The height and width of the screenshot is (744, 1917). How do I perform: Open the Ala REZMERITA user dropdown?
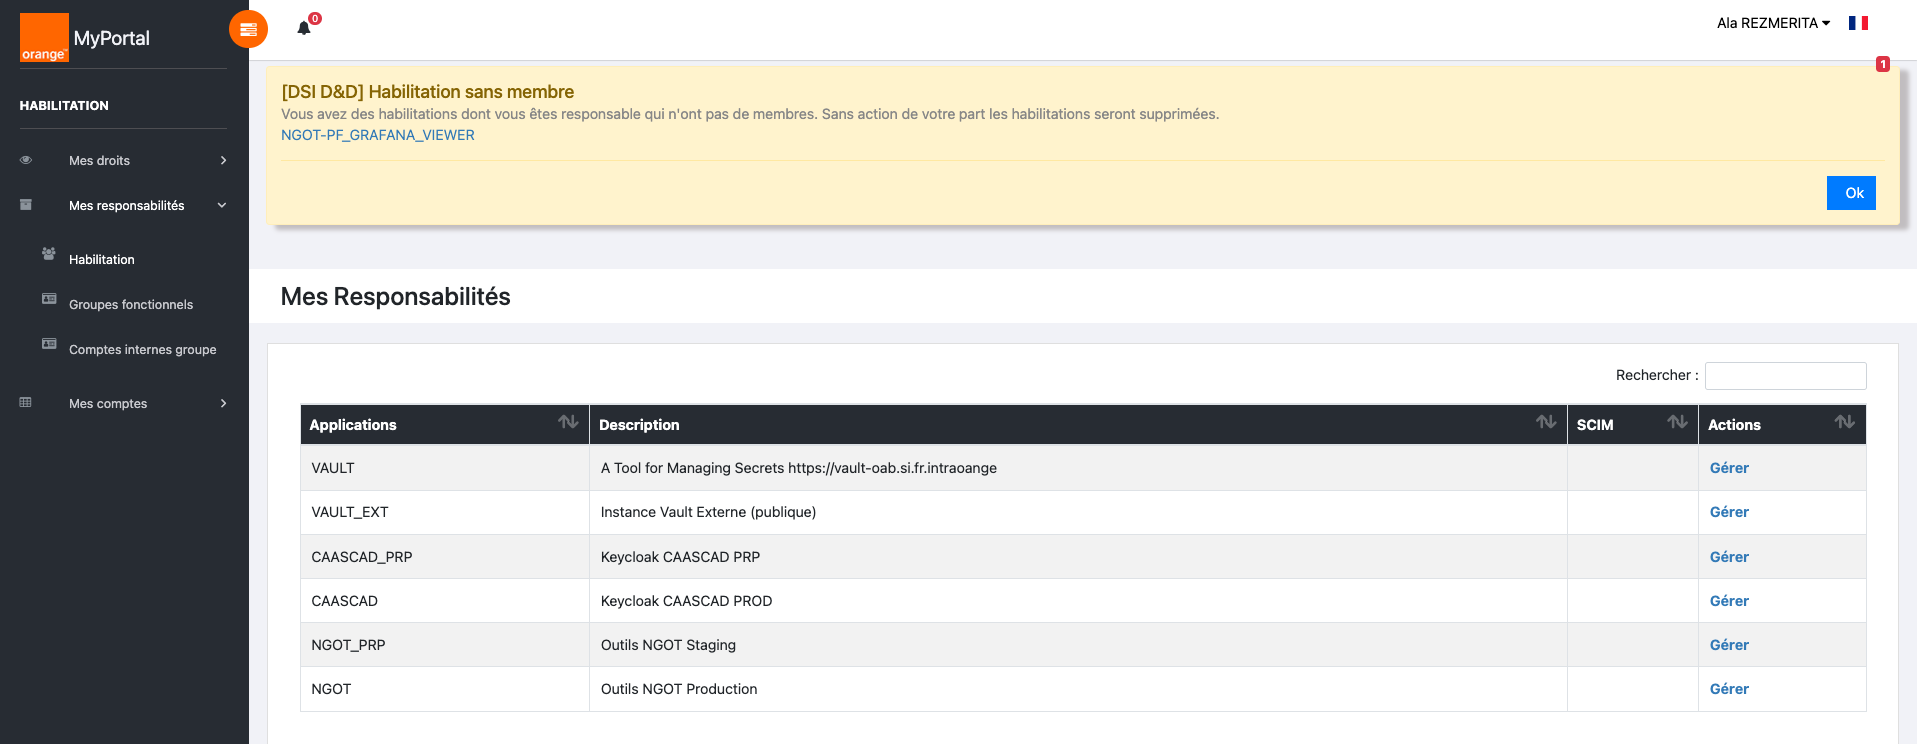click(1773, 23)
